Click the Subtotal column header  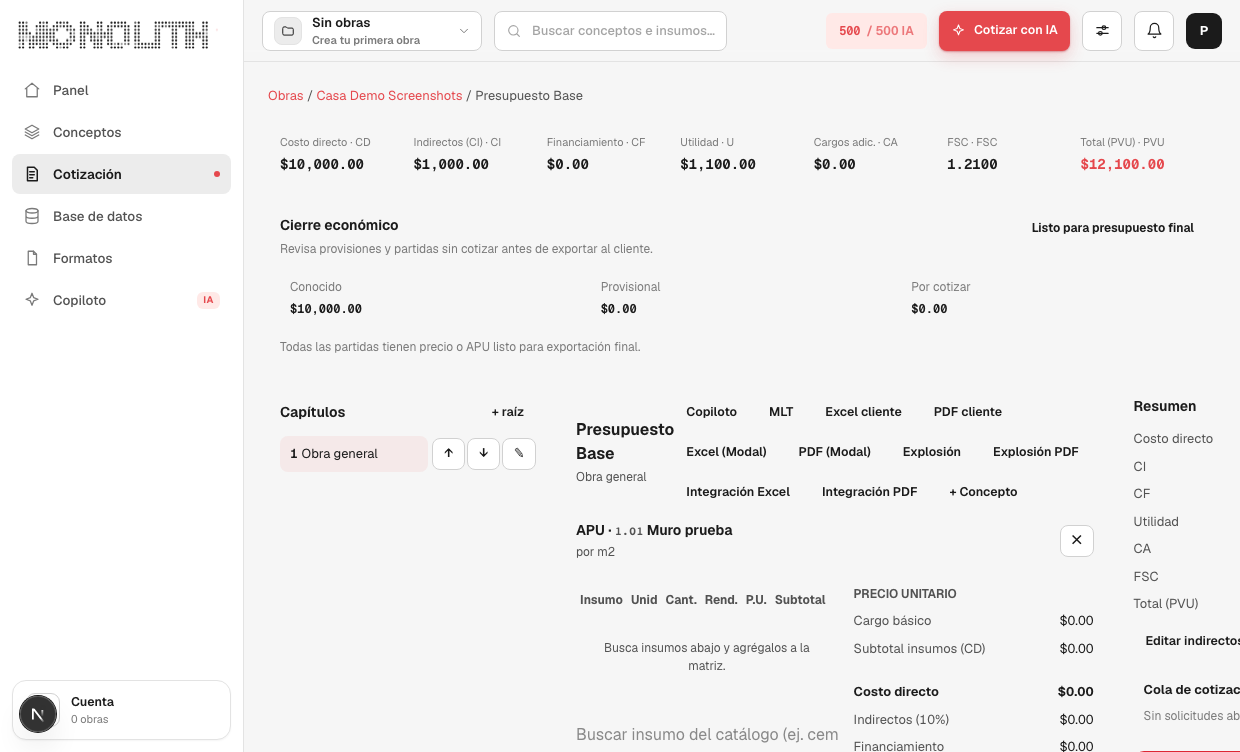coord(800,600)
